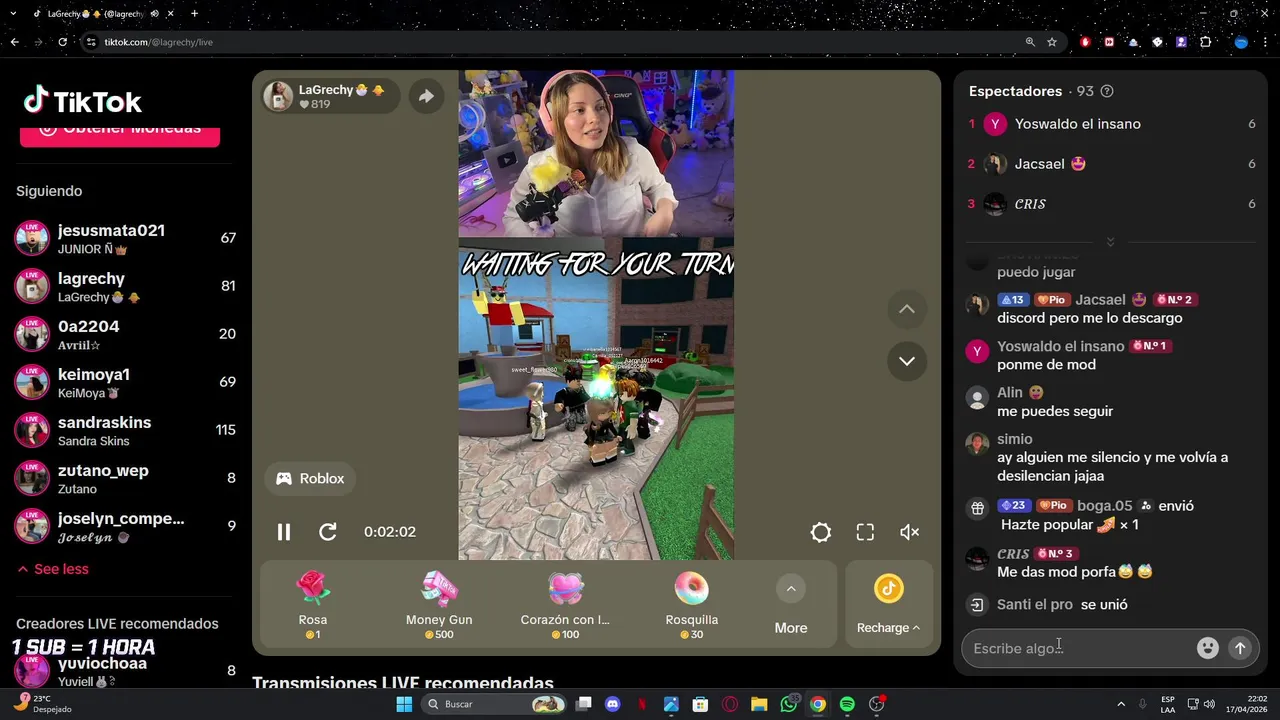Click the TikTok logo
Image resolution: width=1280 pixels, height=720 pixels.
tap(83, 101)
